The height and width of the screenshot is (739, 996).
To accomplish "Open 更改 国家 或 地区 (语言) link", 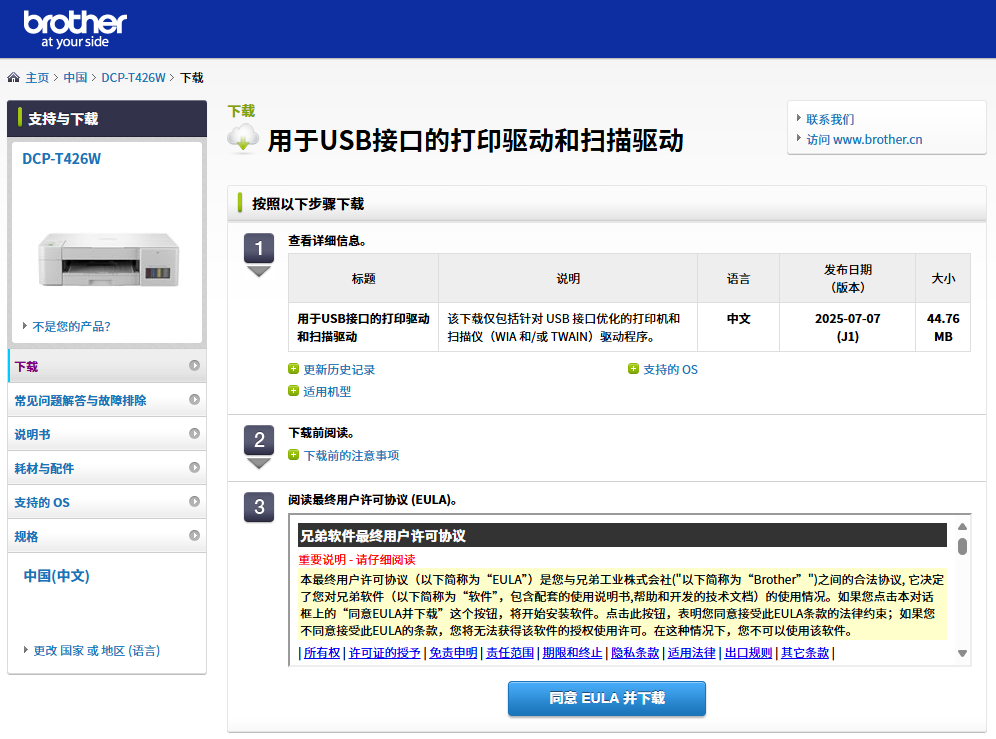I will click(x=97, y=651).
